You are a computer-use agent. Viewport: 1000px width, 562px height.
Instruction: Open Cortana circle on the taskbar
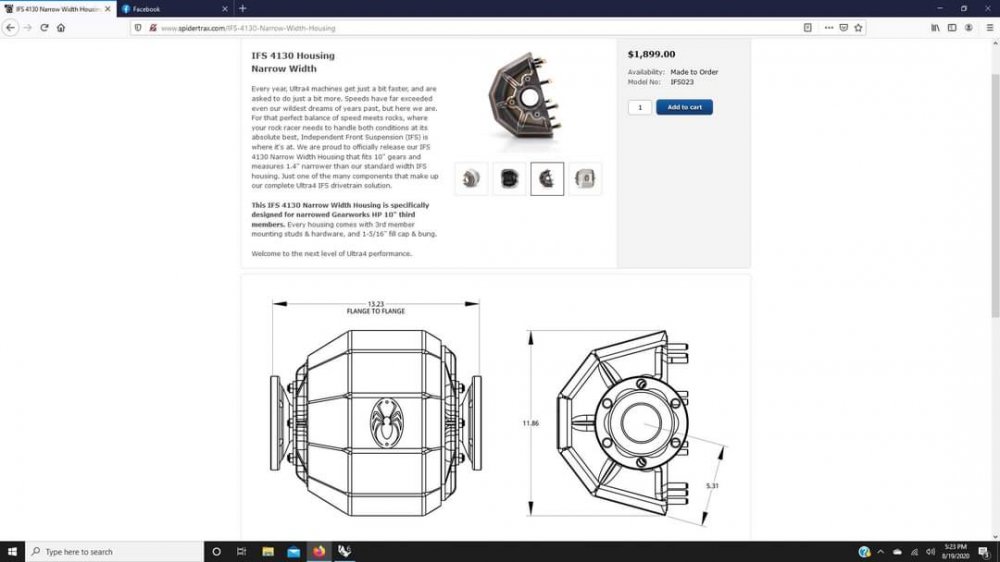tap(216, 551)
